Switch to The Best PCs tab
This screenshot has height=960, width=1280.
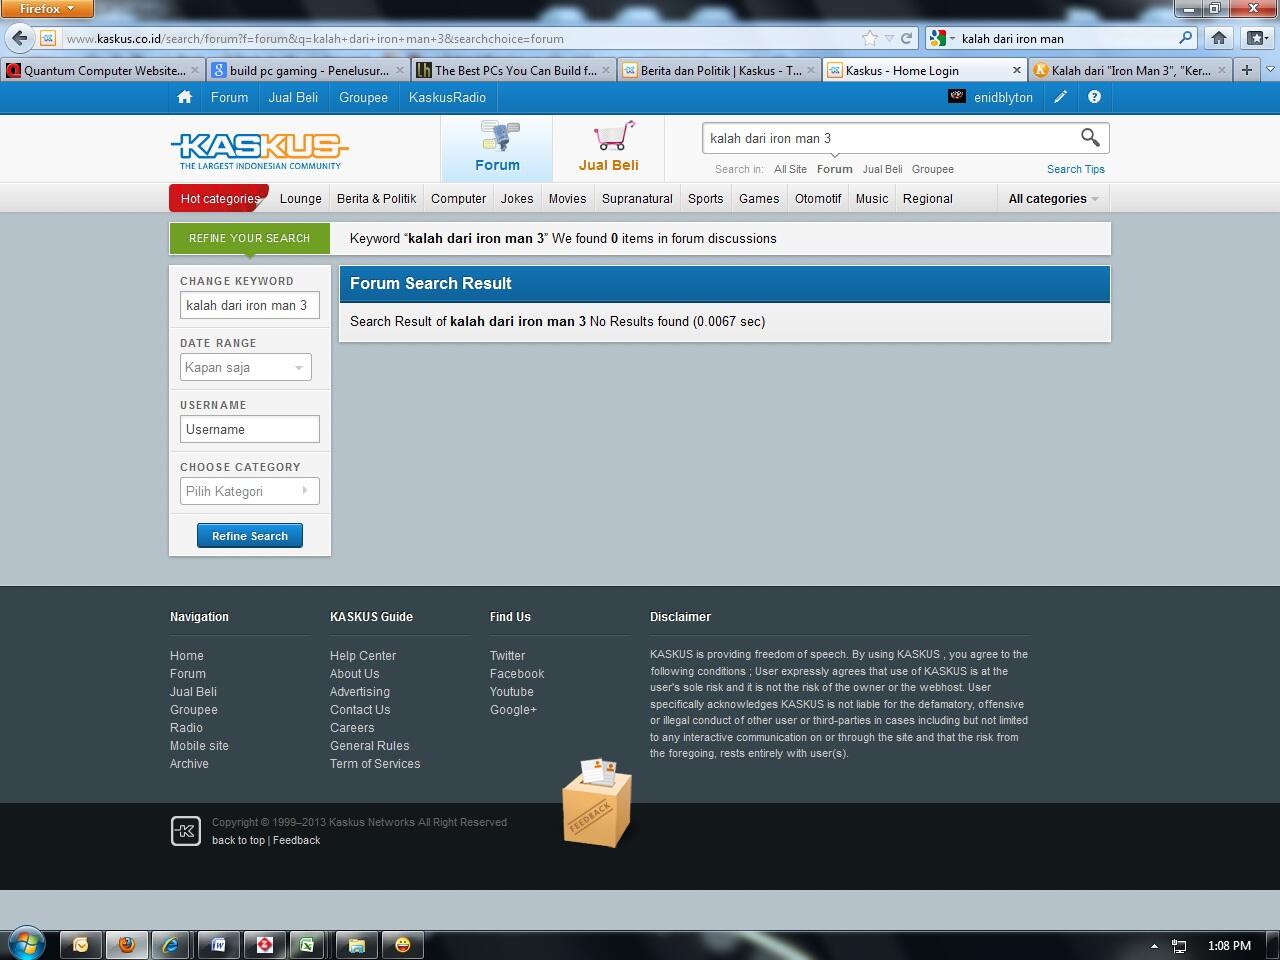pos(514,70)
